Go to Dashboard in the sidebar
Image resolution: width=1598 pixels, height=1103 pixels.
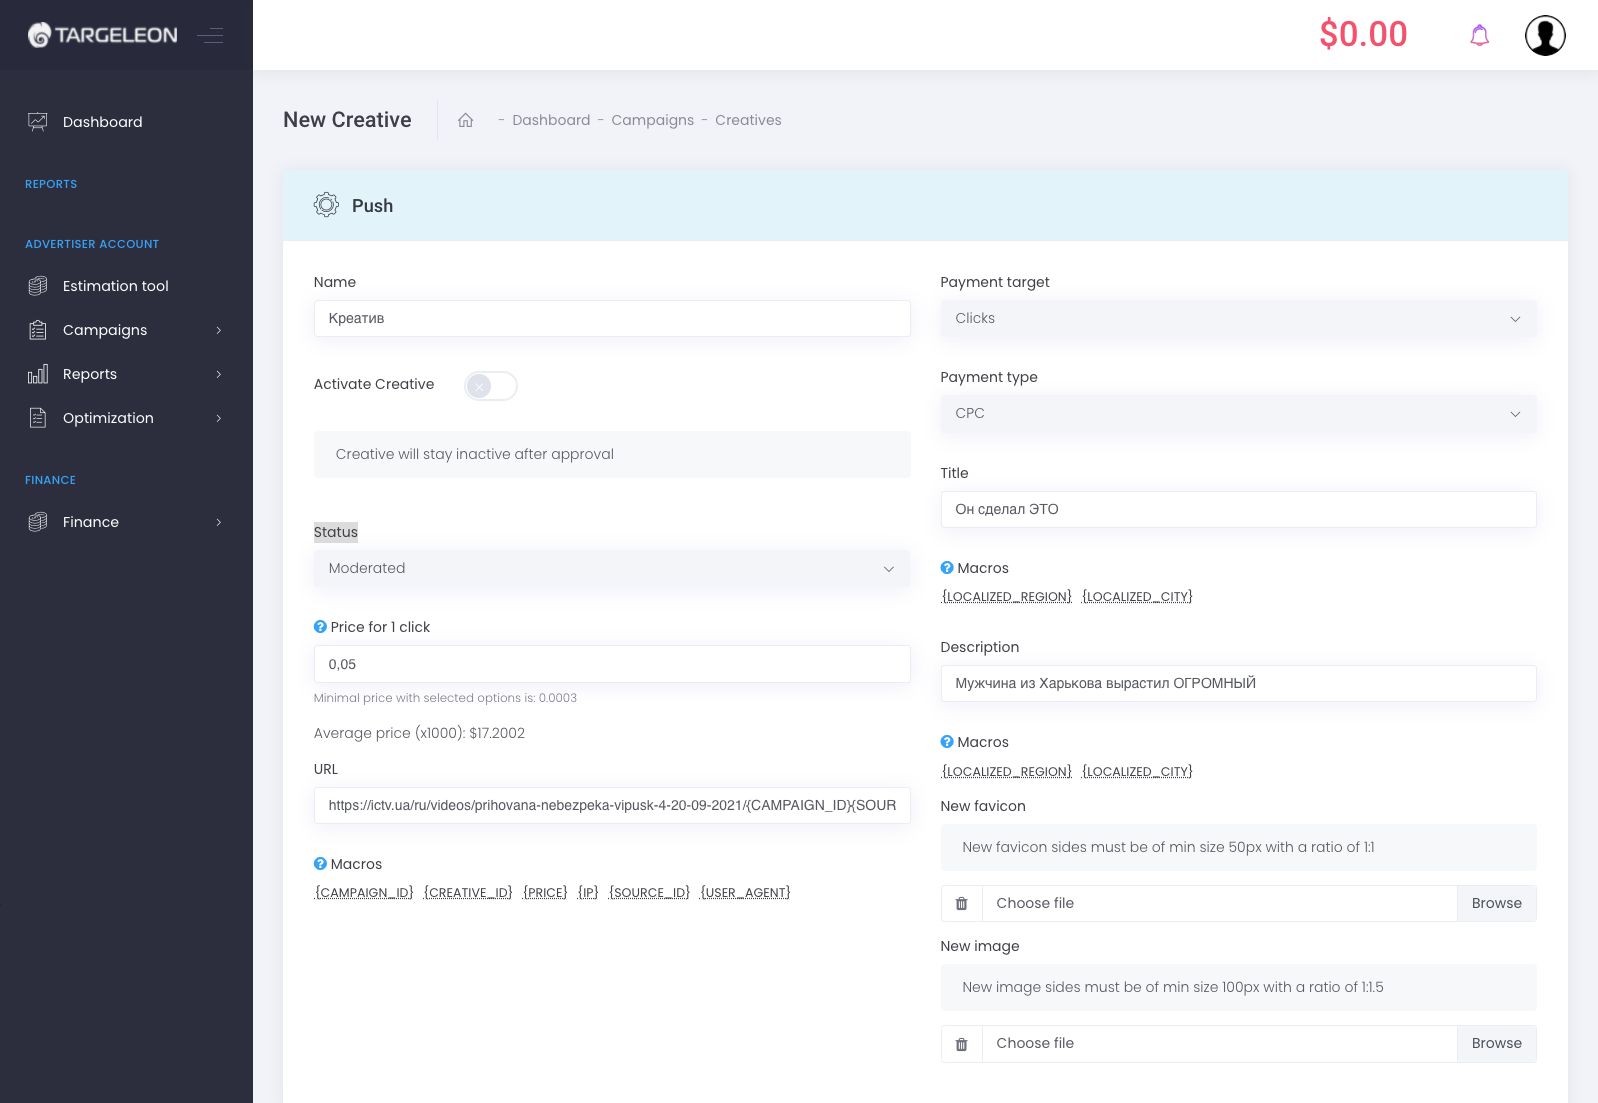click(102, 122)
